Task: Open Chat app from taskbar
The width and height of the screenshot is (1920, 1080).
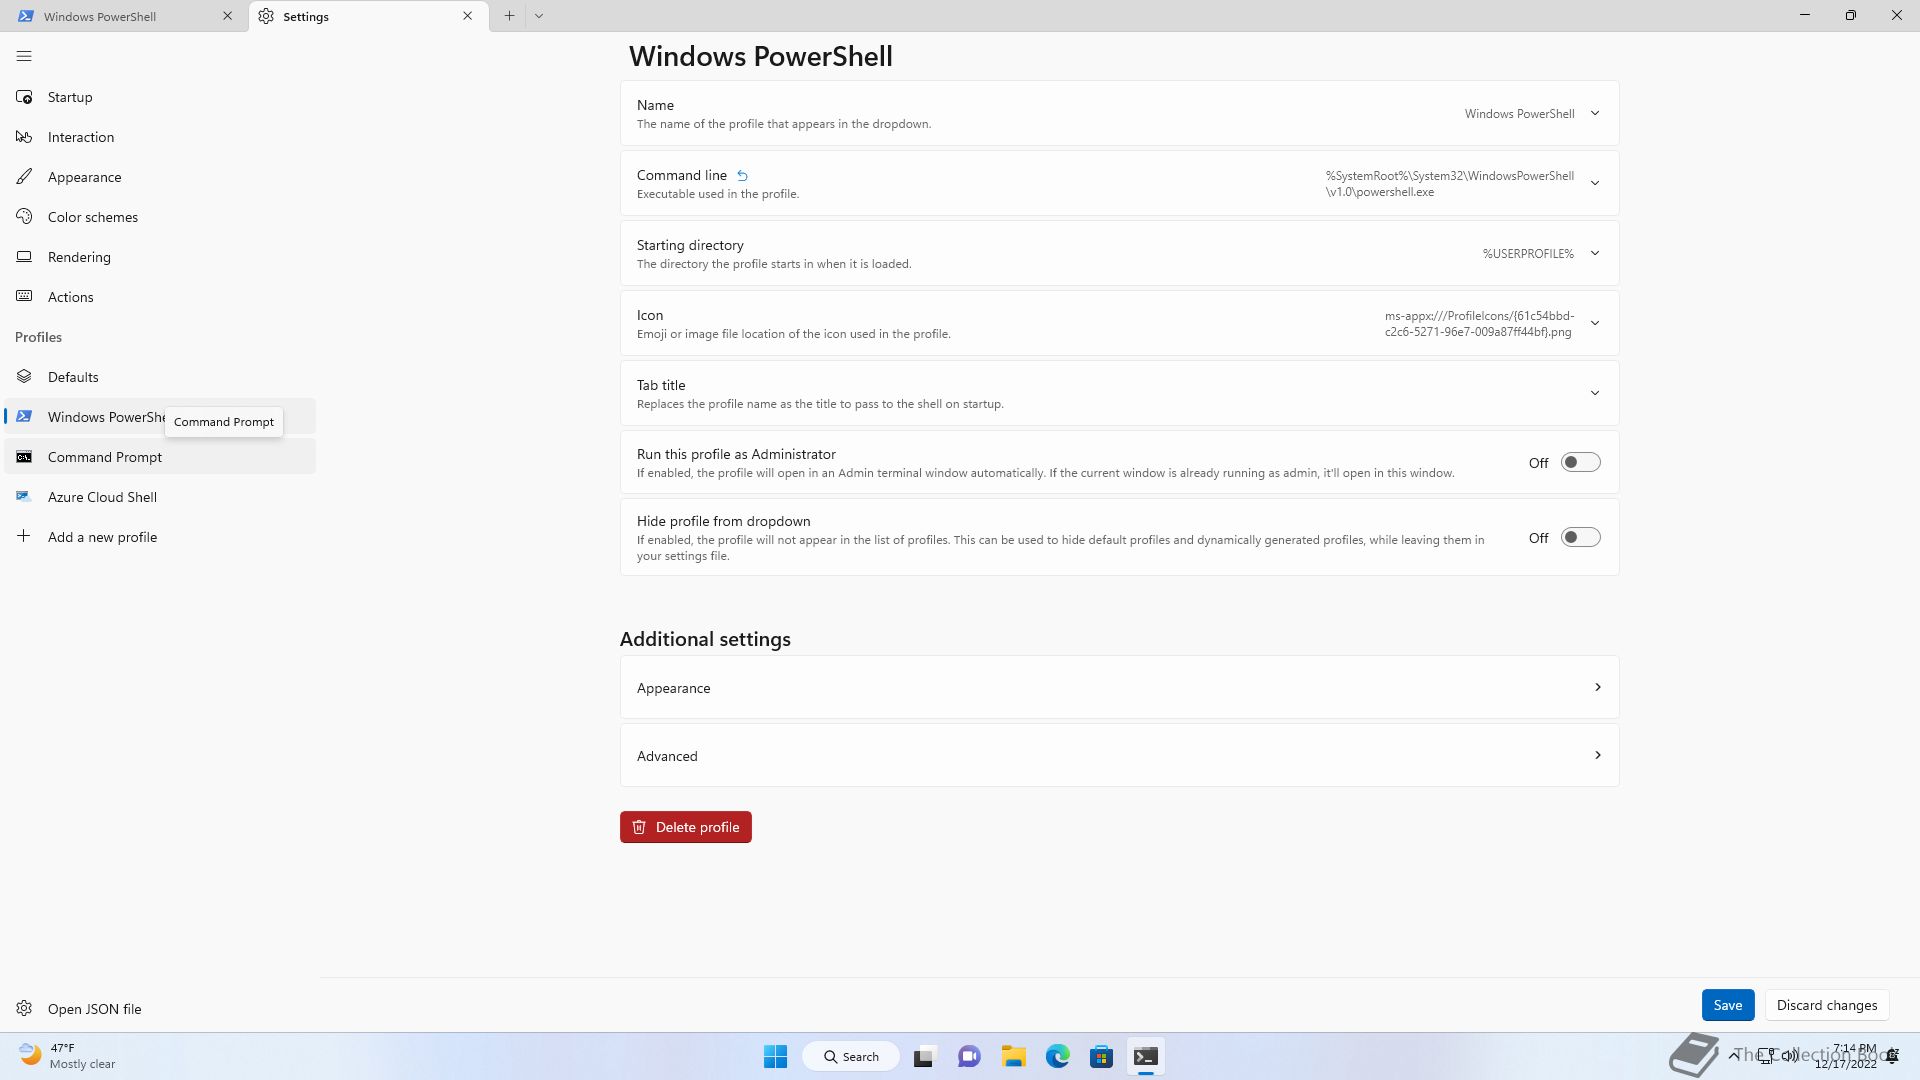Action: [x=969, y=1056]
